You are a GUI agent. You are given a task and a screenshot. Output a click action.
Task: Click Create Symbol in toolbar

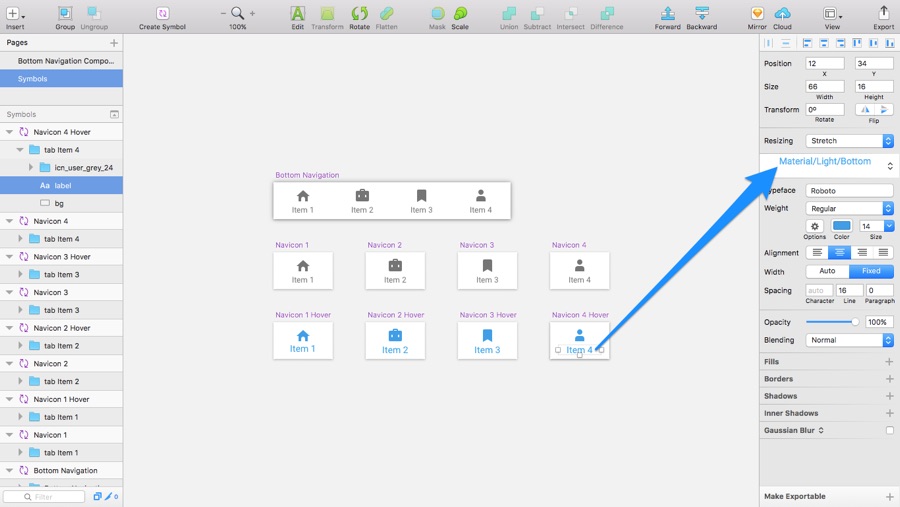[x=162, y=17]
